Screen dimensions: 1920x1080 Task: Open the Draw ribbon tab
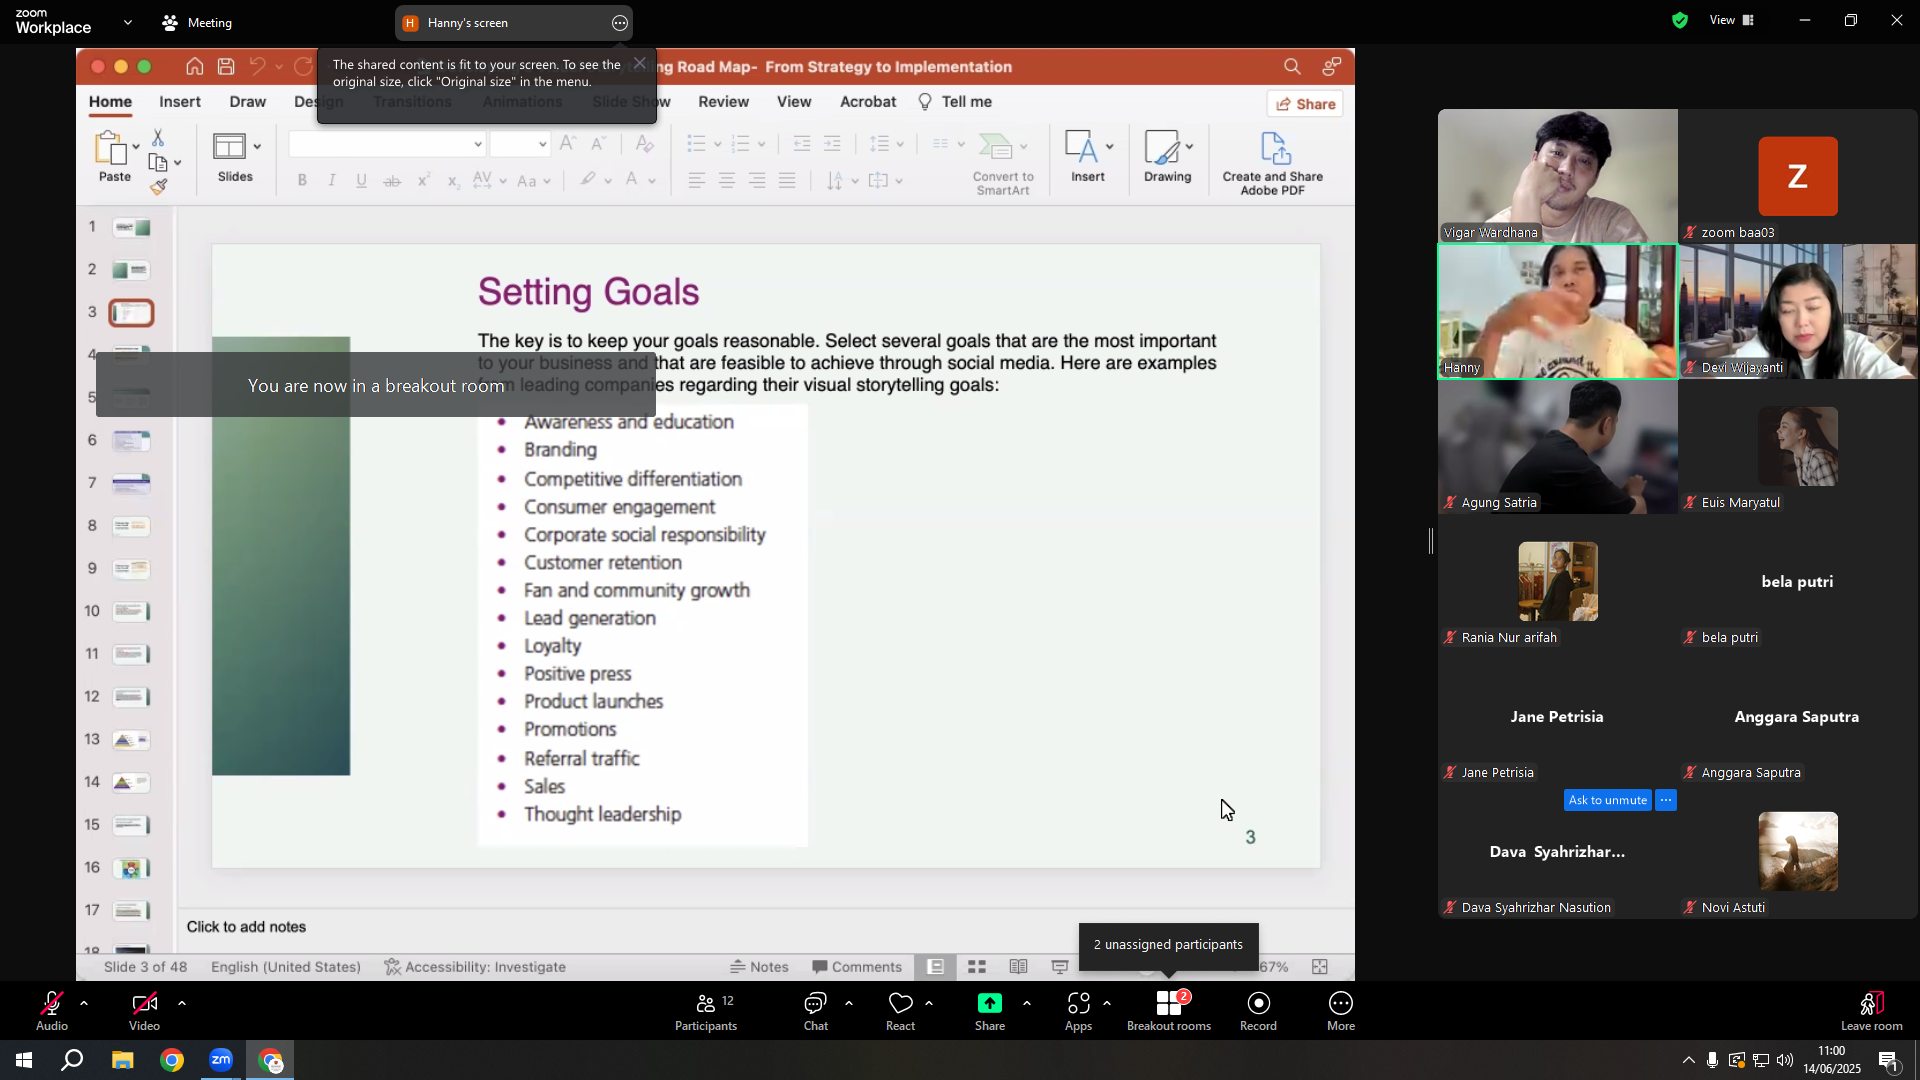click(x=248, y=102)
